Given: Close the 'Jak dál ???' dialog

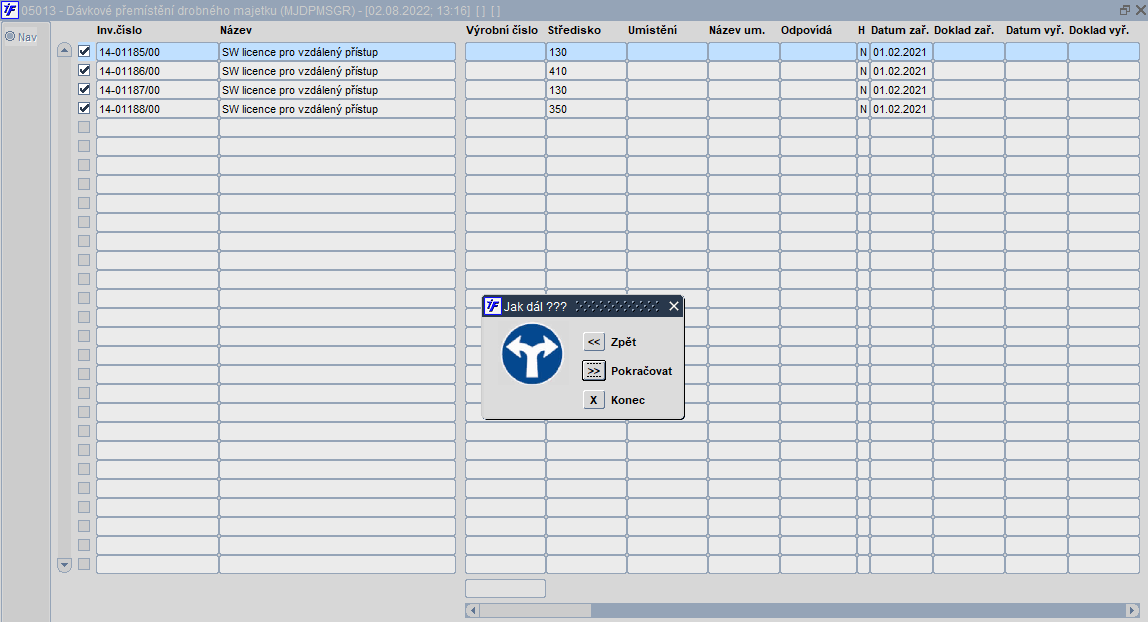Looking at the screenshot, I should coord(674,306).
